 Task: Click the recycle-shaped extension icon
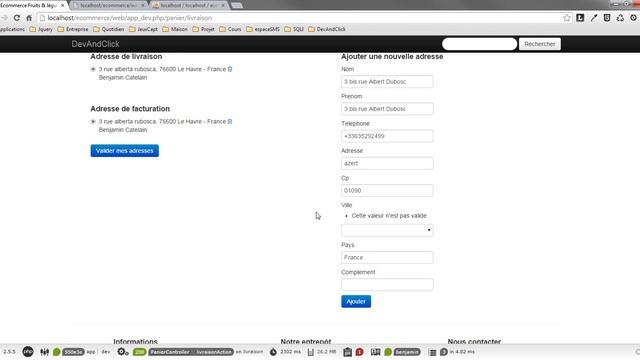point(620,18)
